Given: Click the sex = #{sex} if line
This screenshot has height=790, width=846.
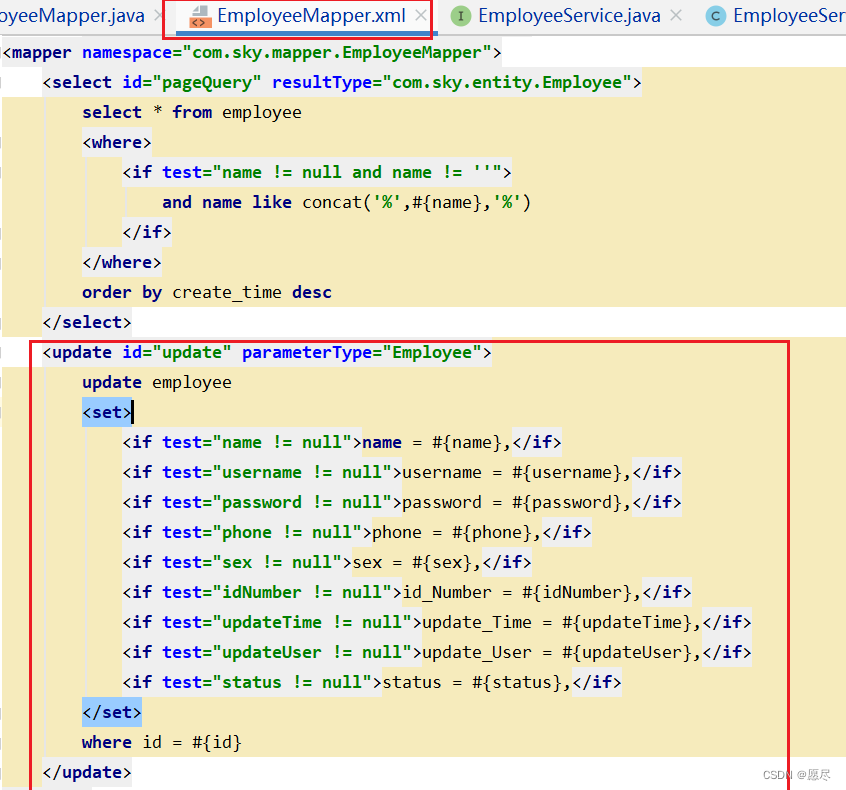Looking at the screenshot, I should pyautogui.click(x=326, y=562).
